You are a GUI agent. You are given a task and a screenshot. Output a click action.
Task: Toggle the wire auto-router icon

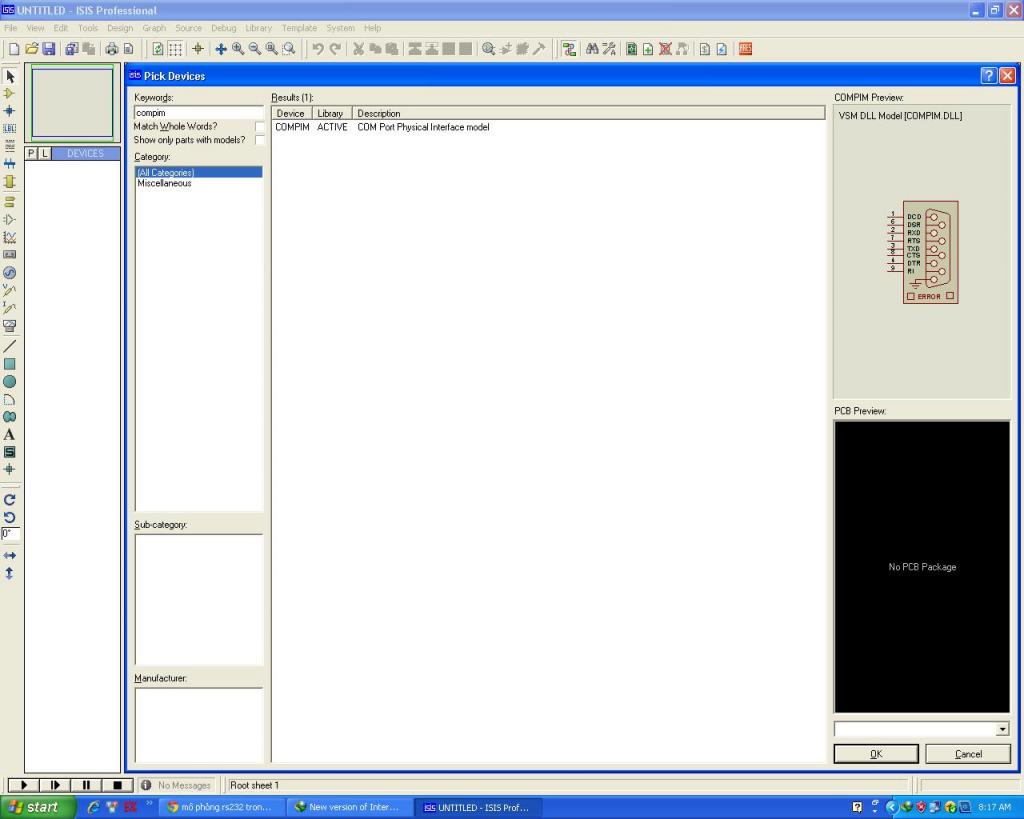(x=569, y=49)
